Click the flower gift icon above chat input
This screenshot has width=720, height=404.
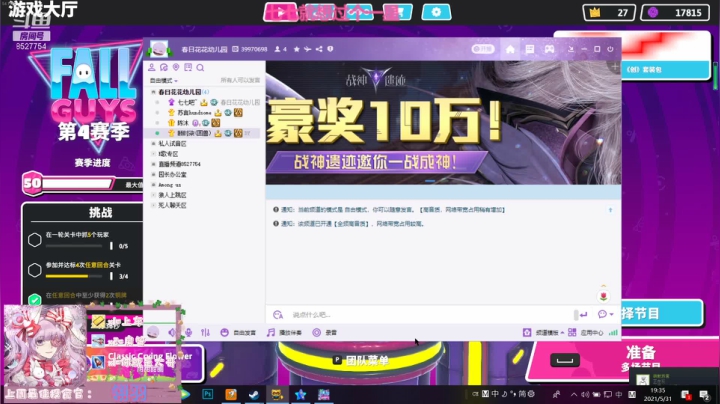tap(603, 296)
